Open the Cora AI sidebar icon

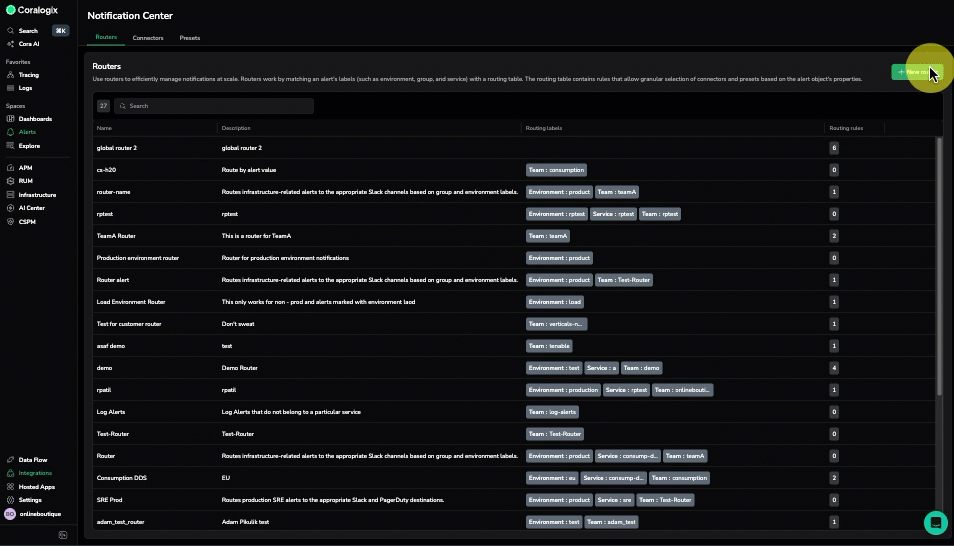(10, 44)
